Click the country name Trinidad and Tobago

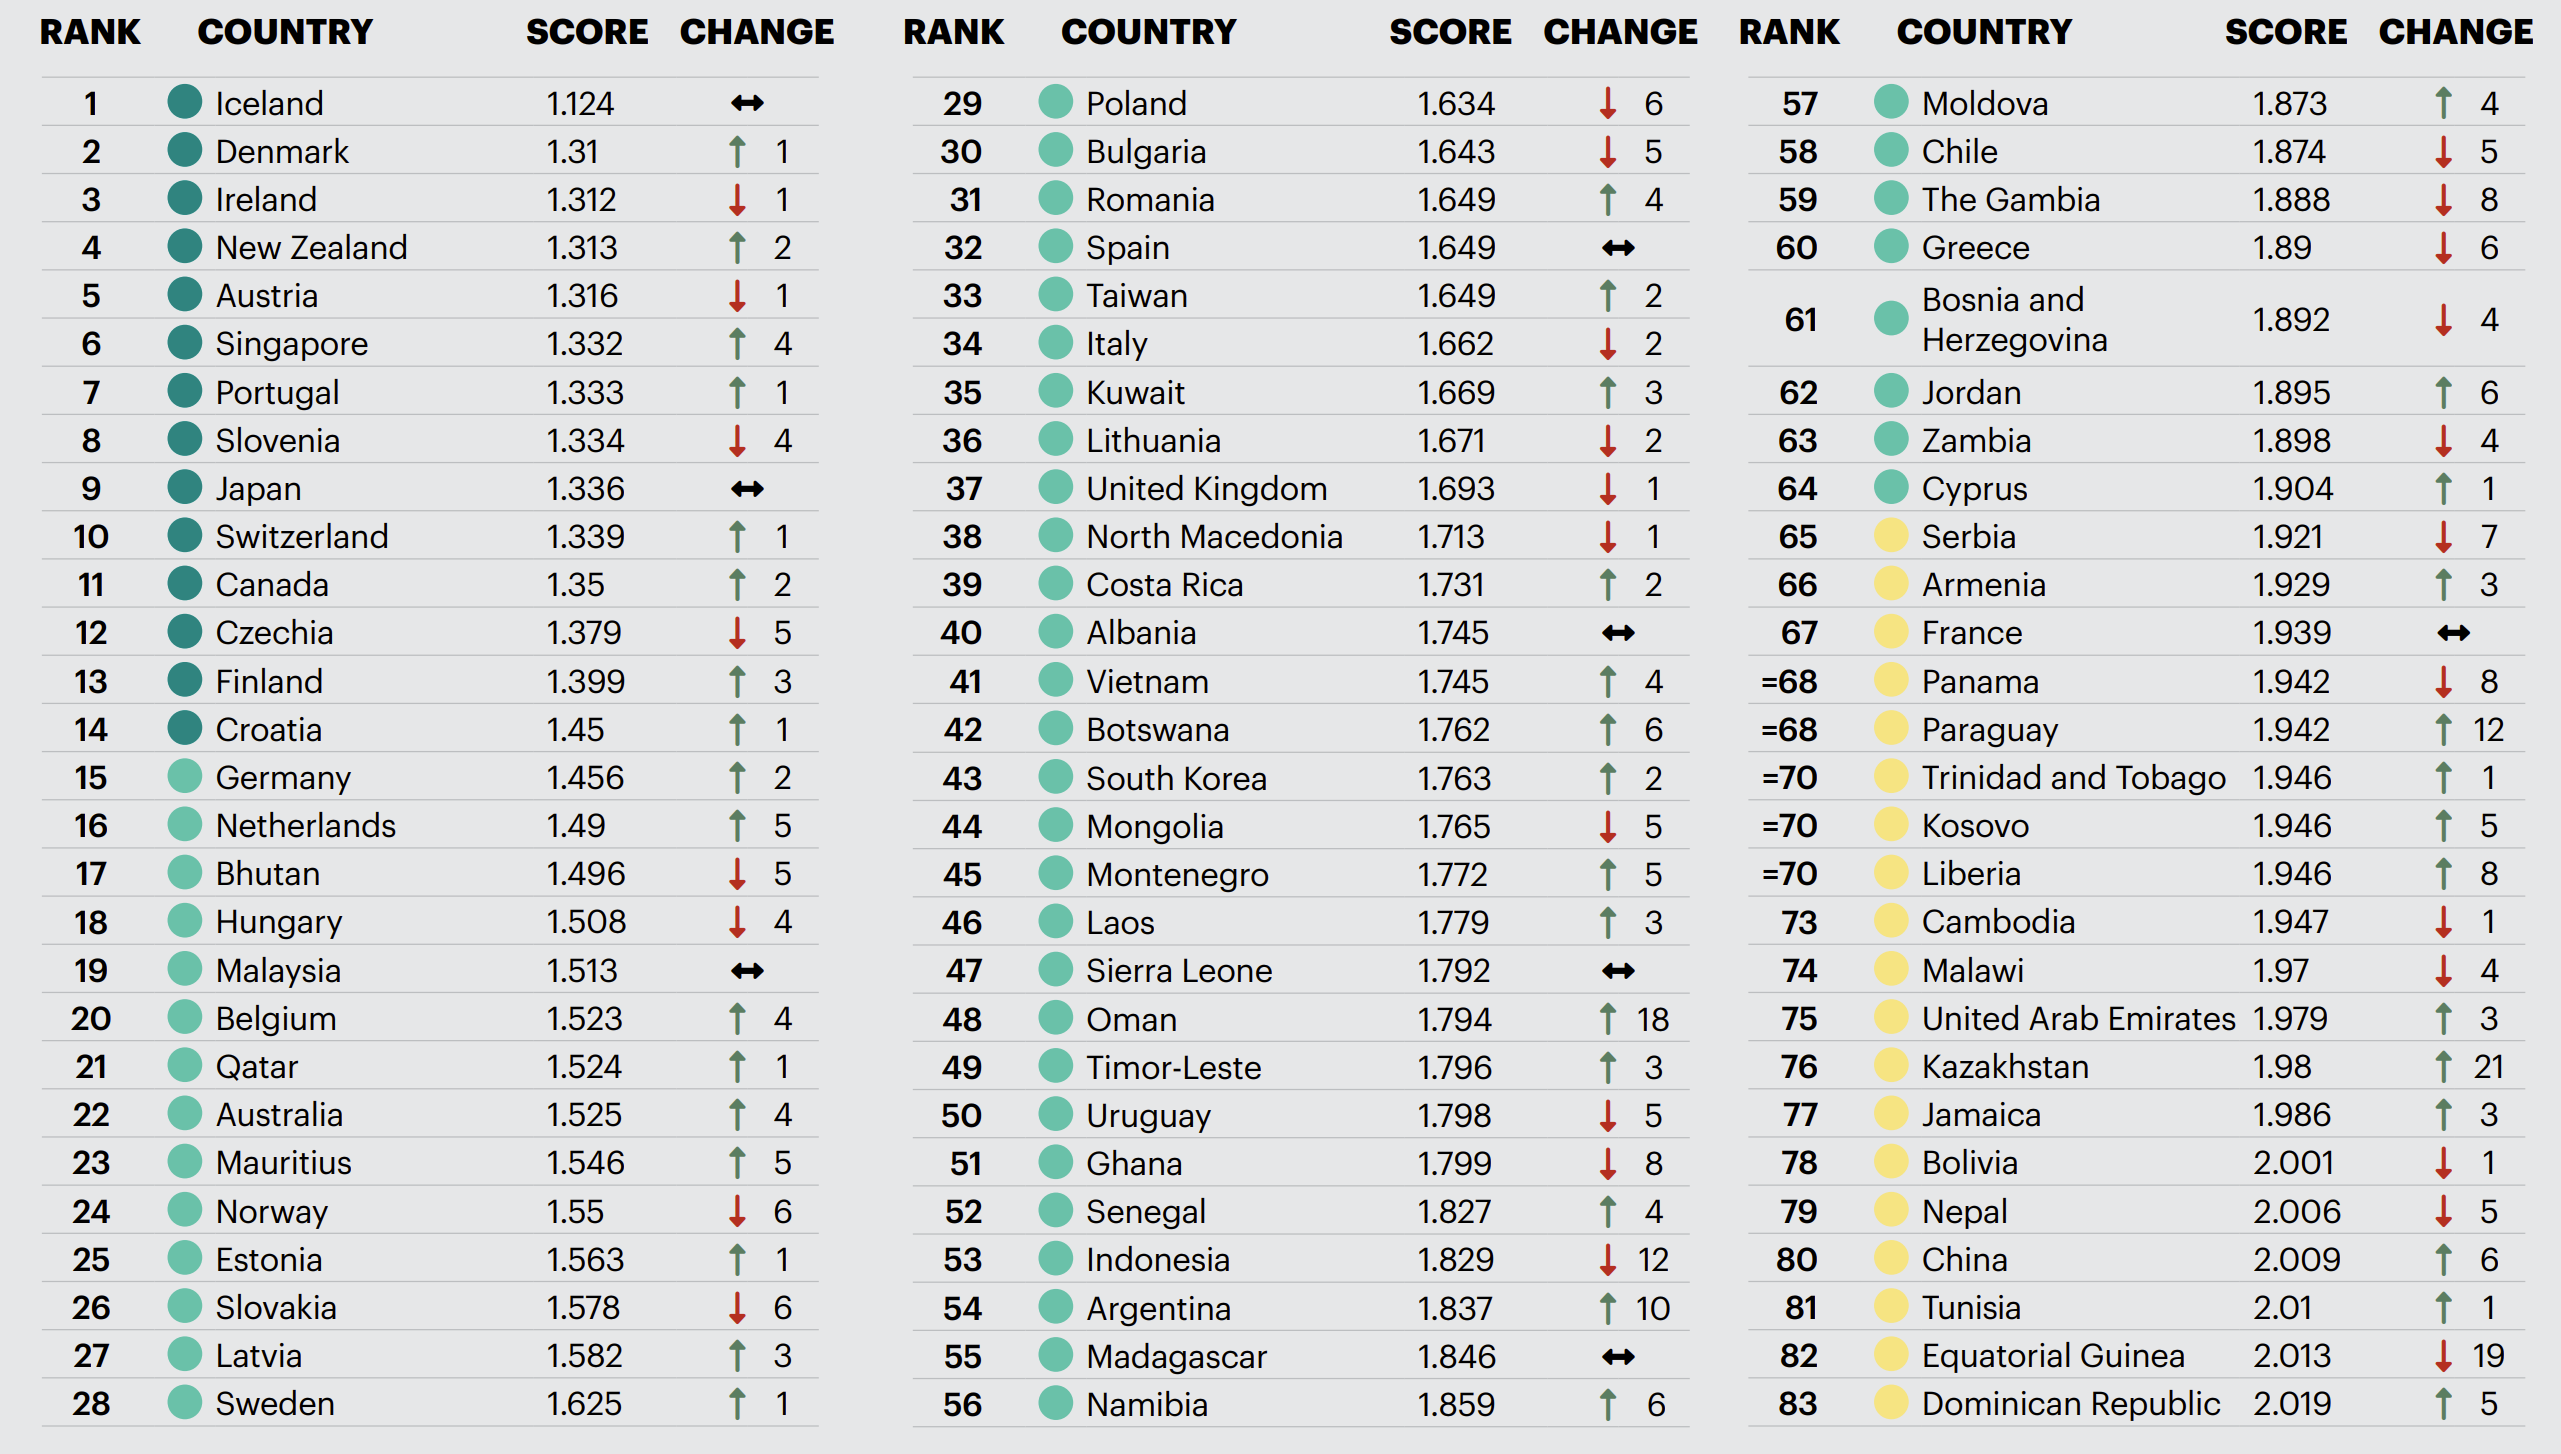2074,778
